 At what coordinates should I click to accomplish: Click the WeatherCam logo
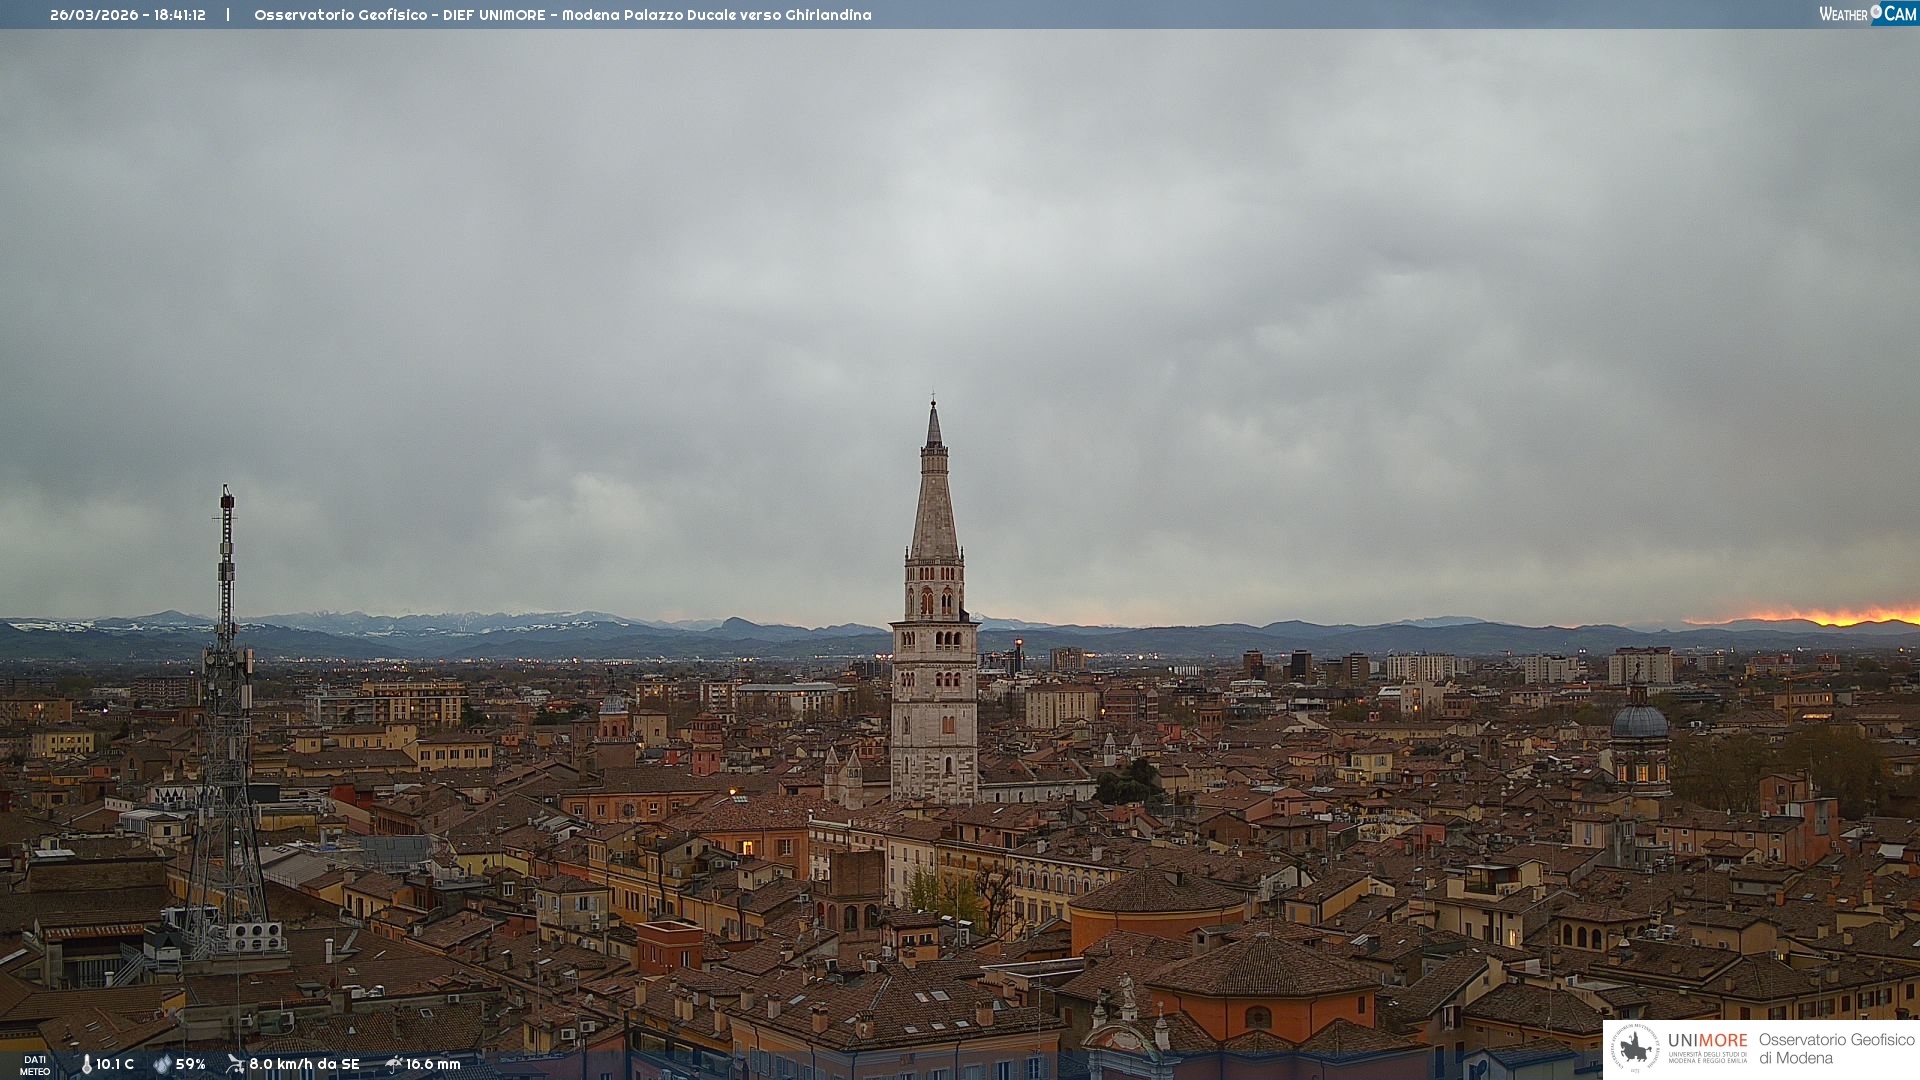pos(1867,14)
